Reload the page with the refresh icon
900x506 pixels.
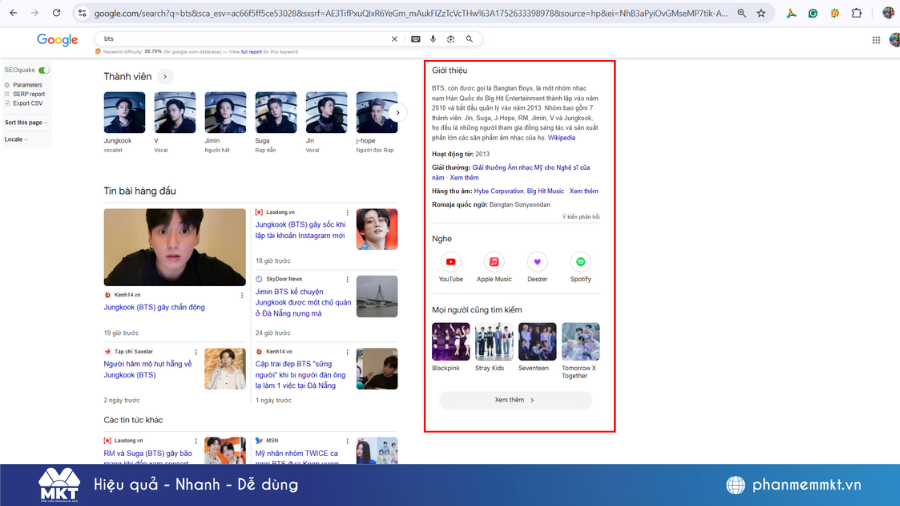tap(56, 13)
